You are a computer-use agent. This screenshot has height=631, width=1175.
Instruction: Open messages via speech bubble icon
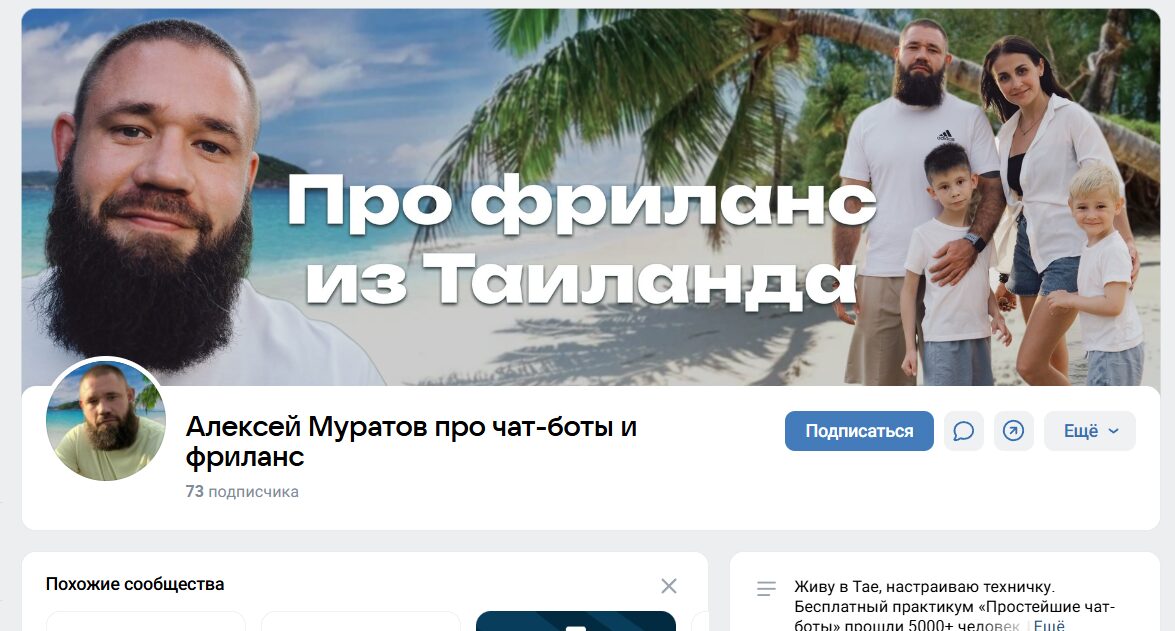tap(964, 431)
